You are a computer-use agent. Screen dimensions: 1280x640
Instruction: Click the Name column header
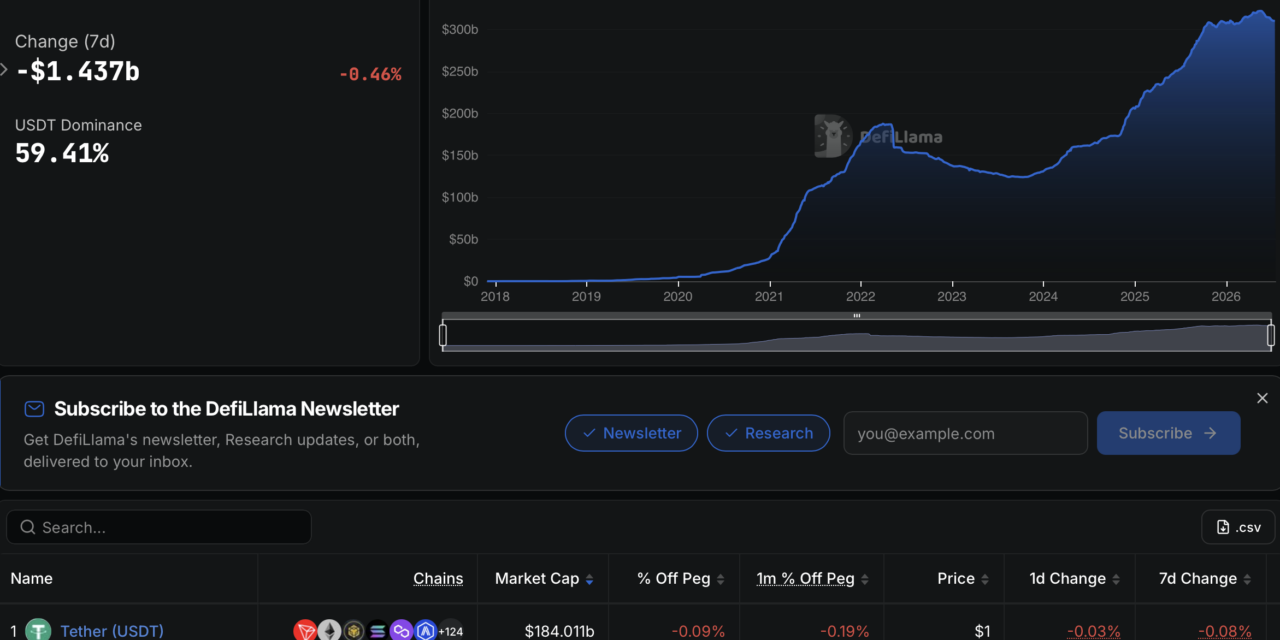point(31,579)
